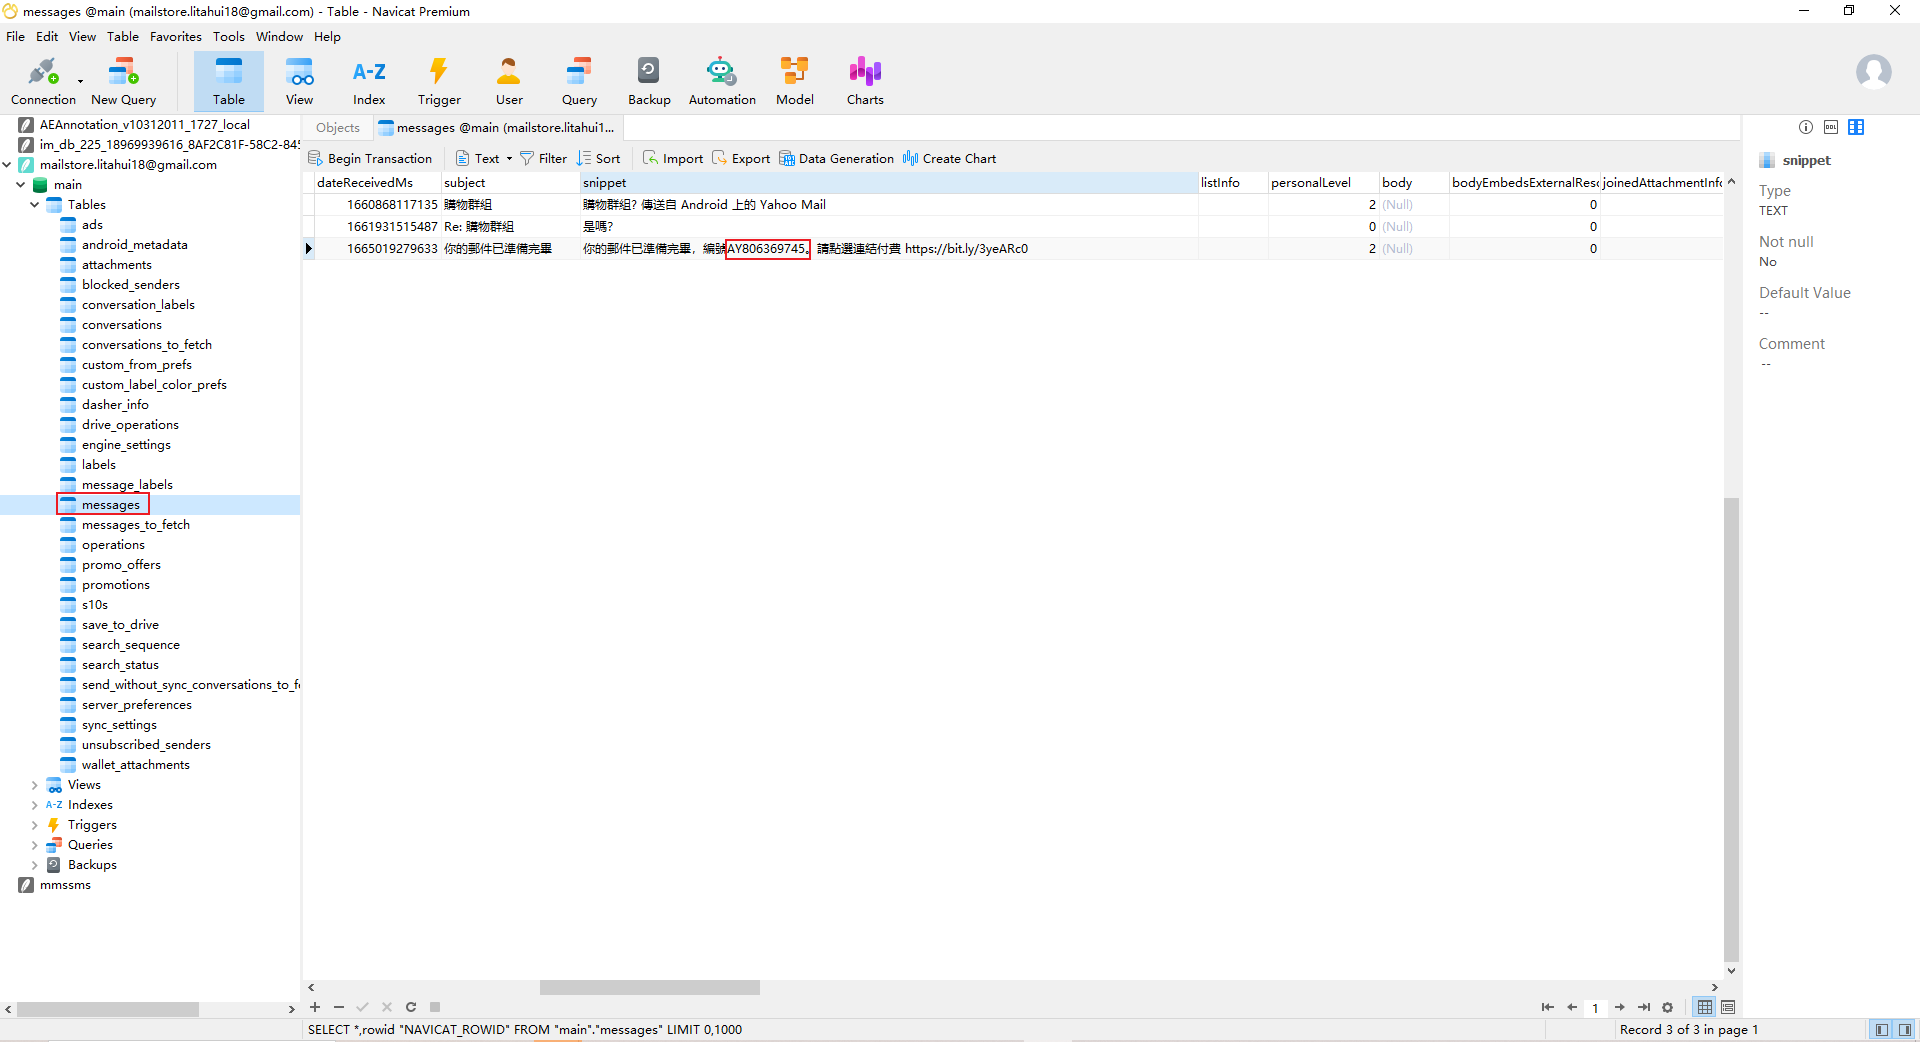The image size is (1920, 1042).
Task: Select the Trigger lightning icon
Action: tap(439, 80)
